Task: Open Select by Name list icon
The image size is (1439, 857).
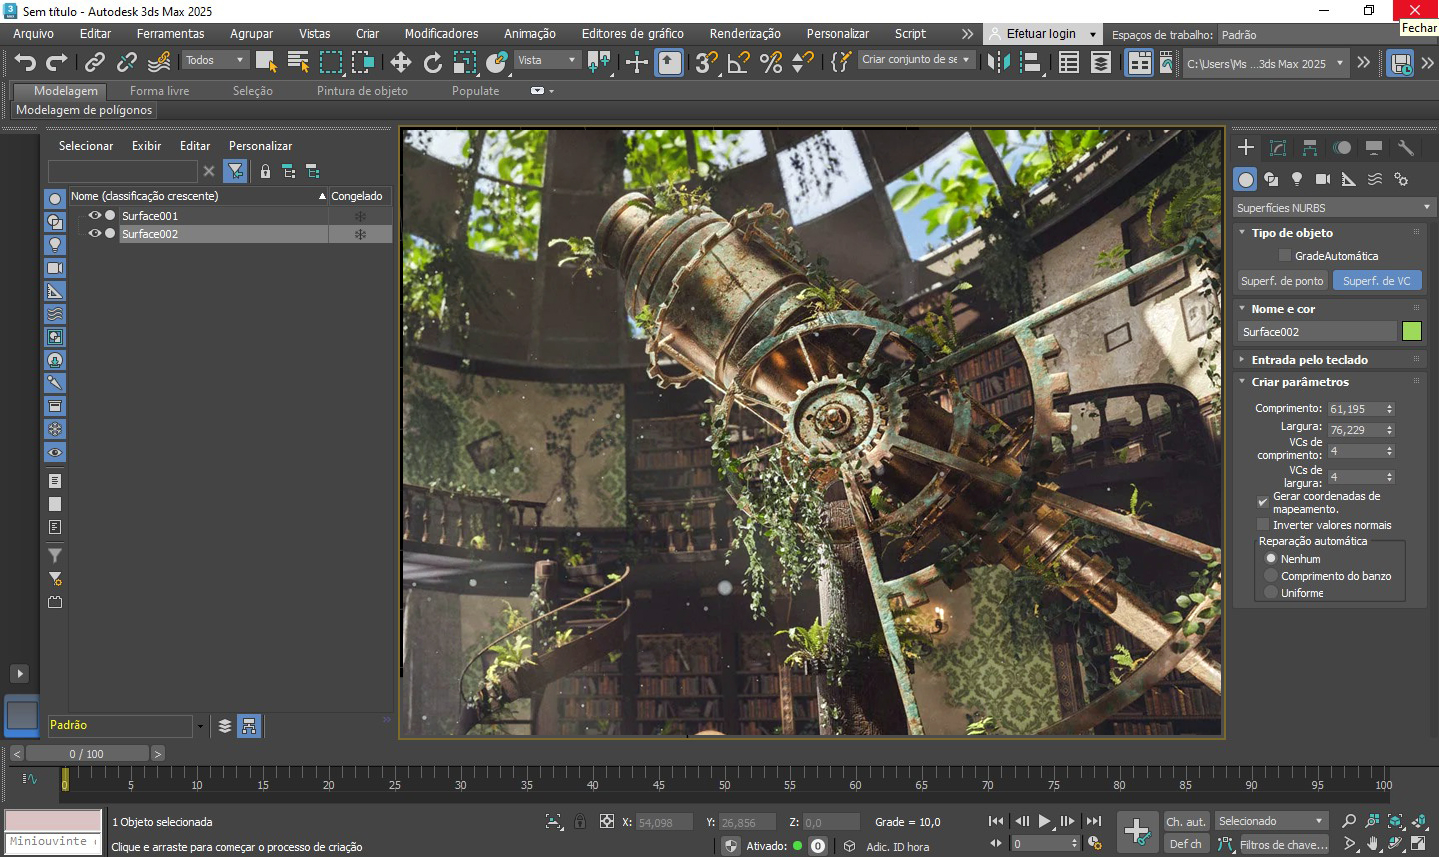Action: (298, 62)
